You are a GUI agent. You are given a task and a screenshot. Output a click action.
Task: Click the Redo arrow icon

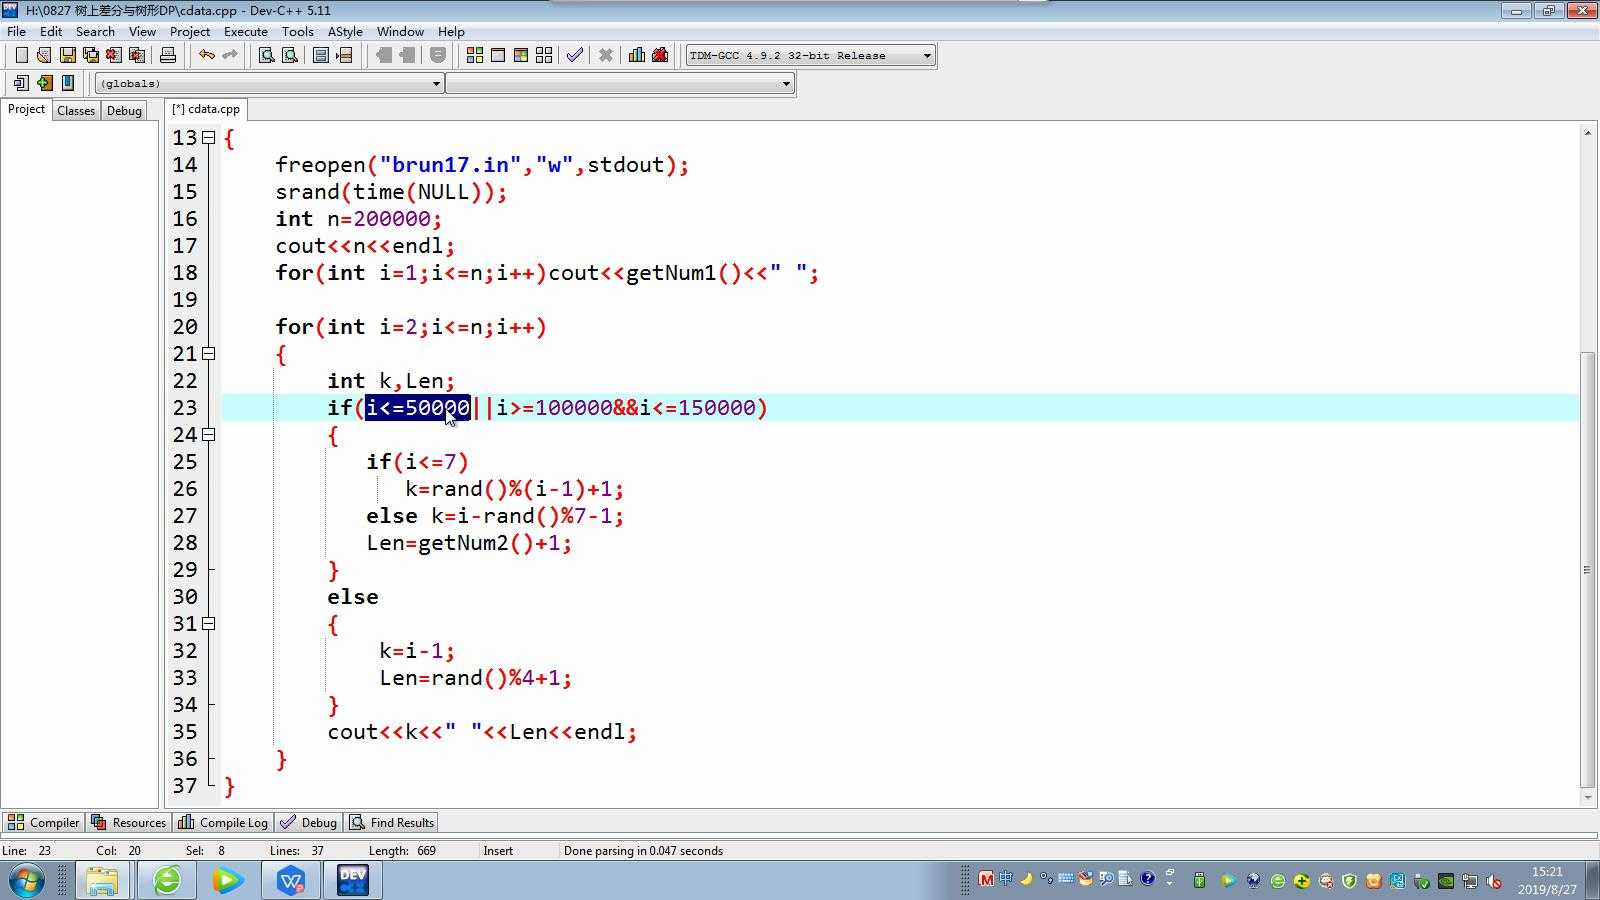point(229,55)
